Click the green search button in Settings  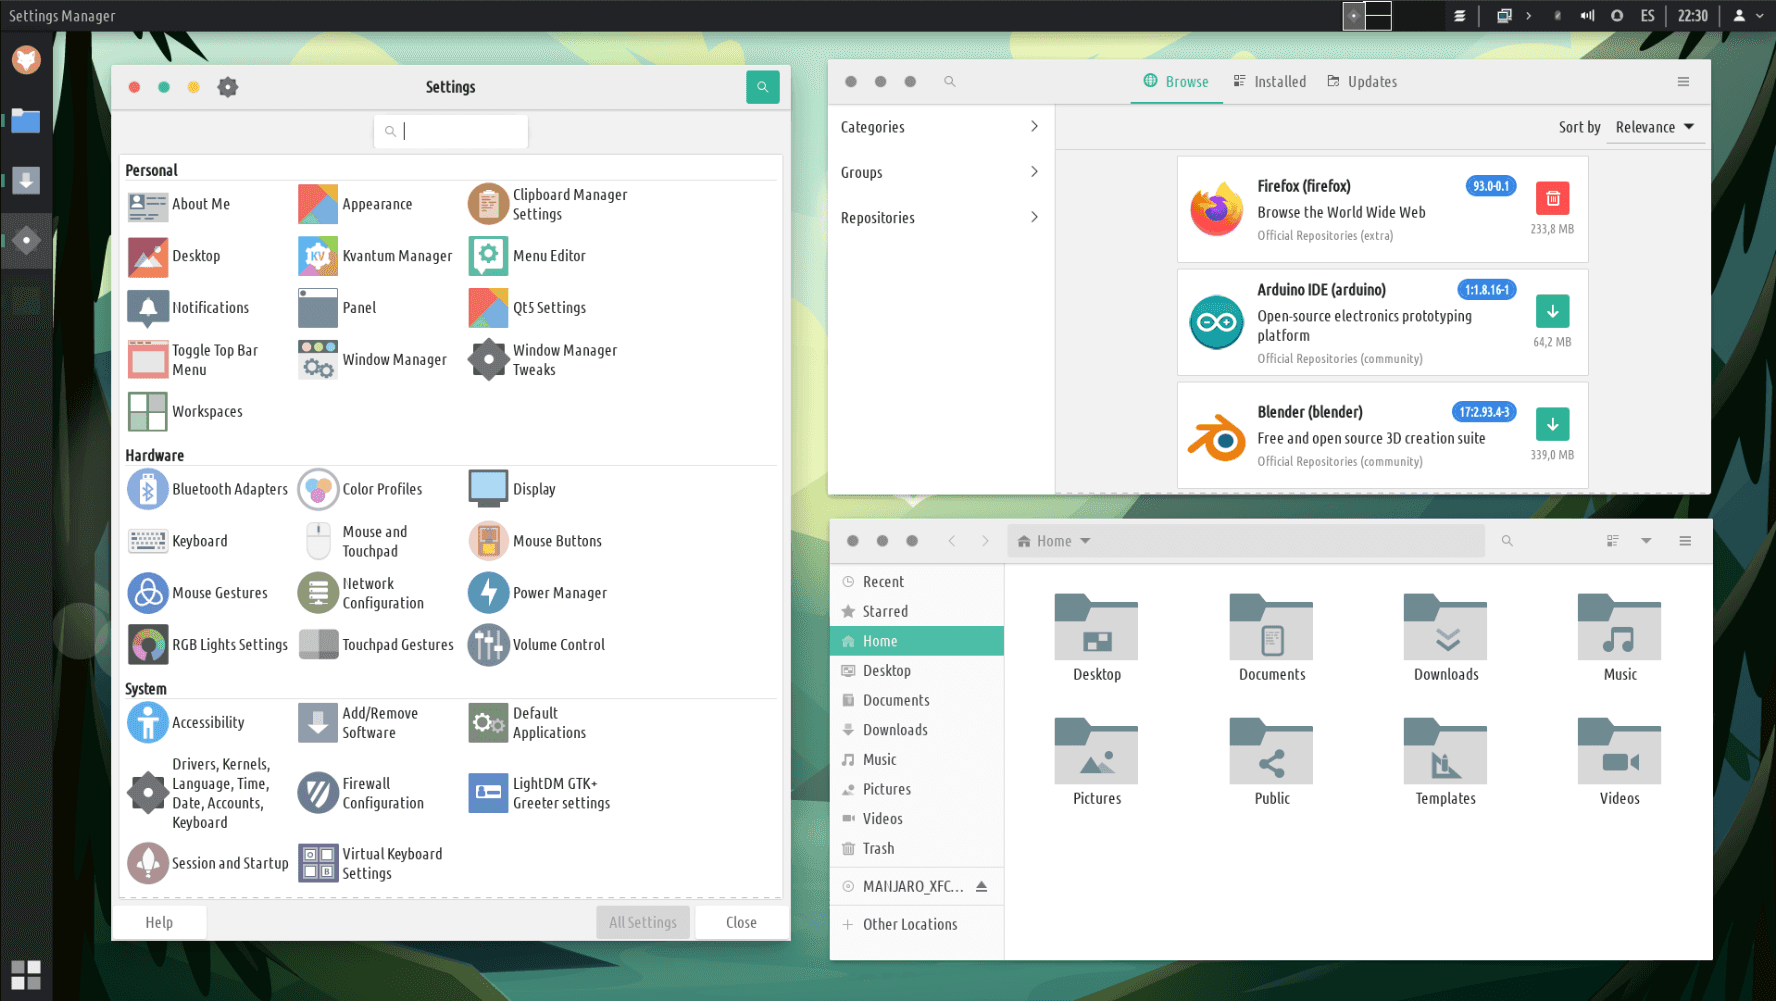coord(762,87)
